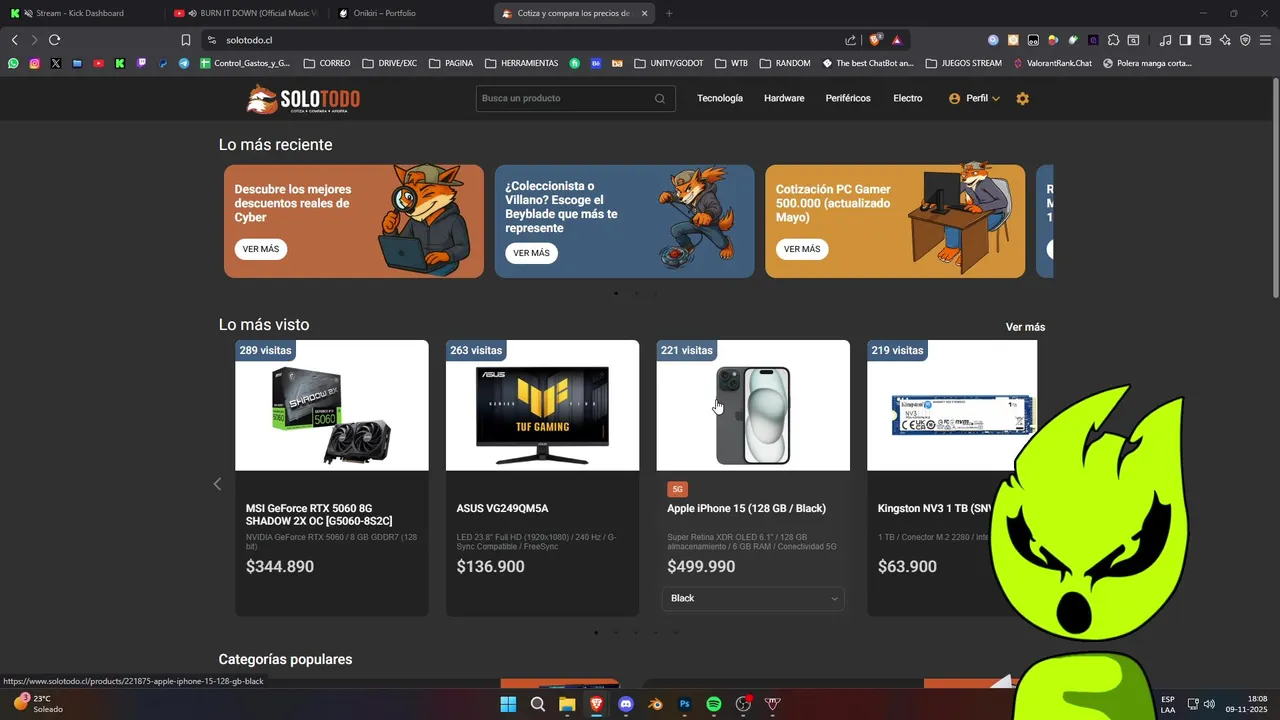
Task: Open the Black color variant dropdown for iPhone 15
Action: [x=753, y=598]
